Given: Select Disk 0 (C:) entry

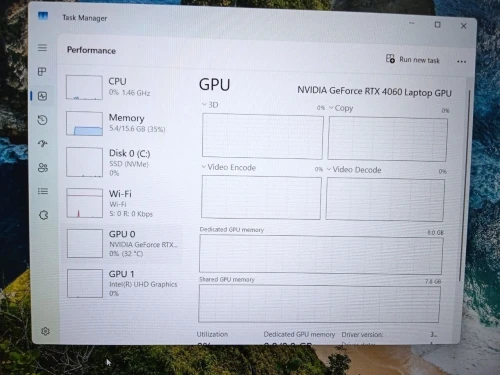Looking at the screenshot, I should coord(122,162).
